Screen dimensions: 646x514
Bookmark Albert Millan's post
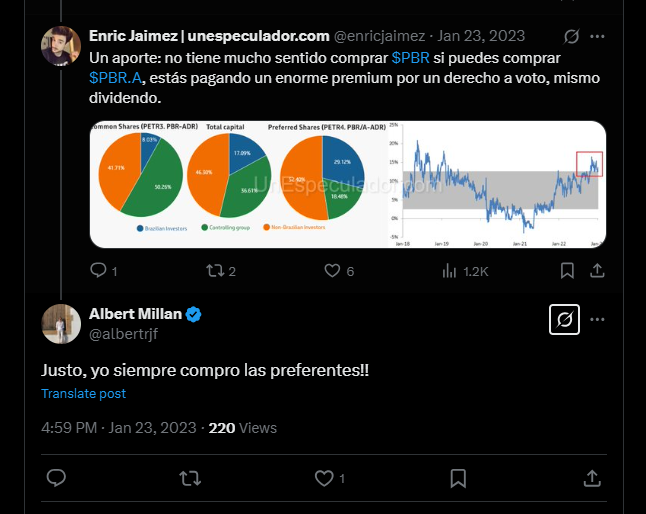(458, 478)
